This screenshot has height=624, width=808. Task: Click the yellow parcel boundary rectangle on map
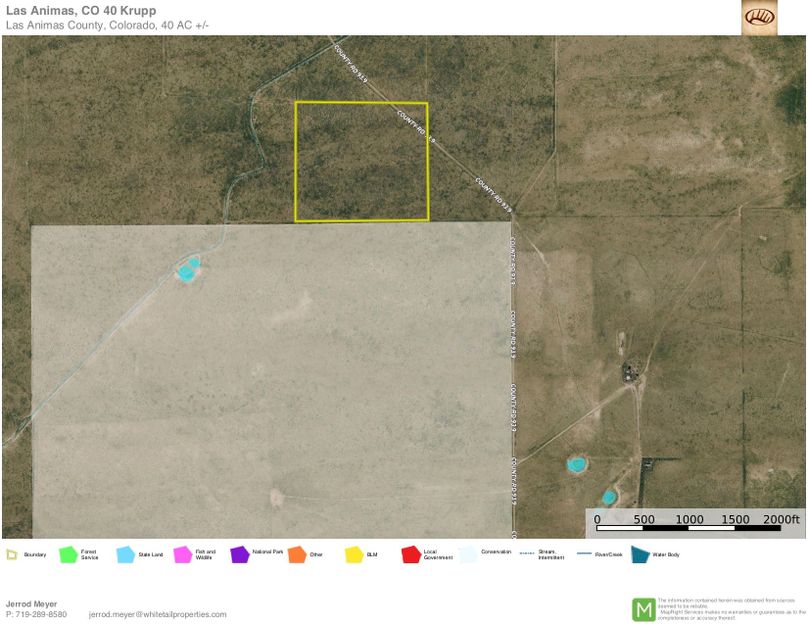pyautogui.click(x=361, y=161)
